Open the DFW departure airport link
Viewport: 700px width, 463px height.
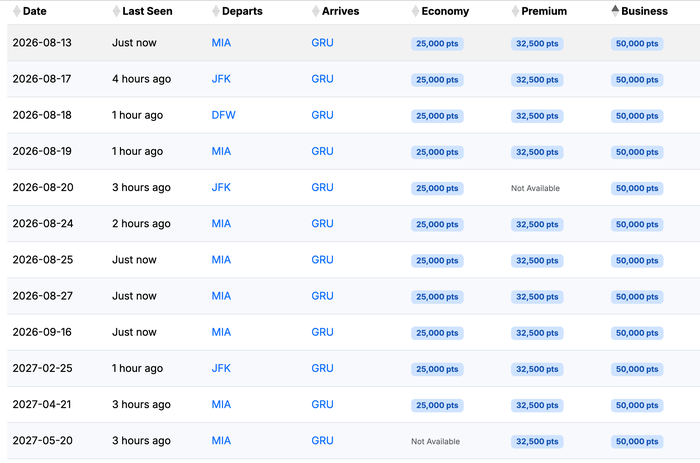(x=223, y=115)
